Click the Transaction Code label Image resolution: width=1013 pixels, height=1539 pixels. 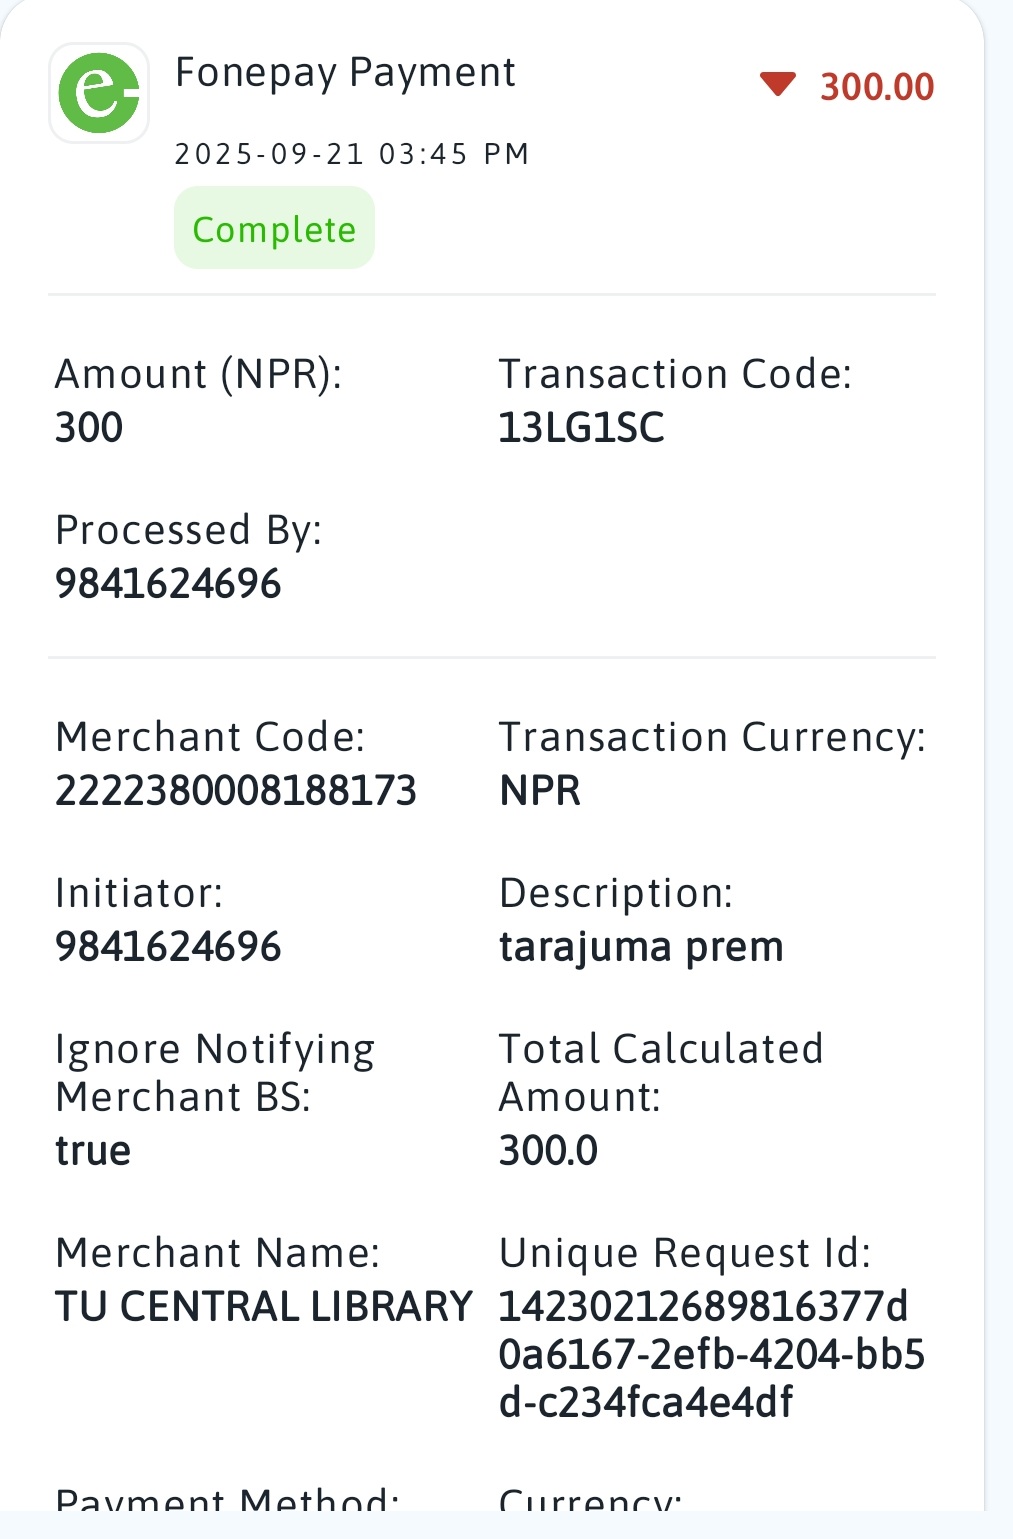(675, 374)
